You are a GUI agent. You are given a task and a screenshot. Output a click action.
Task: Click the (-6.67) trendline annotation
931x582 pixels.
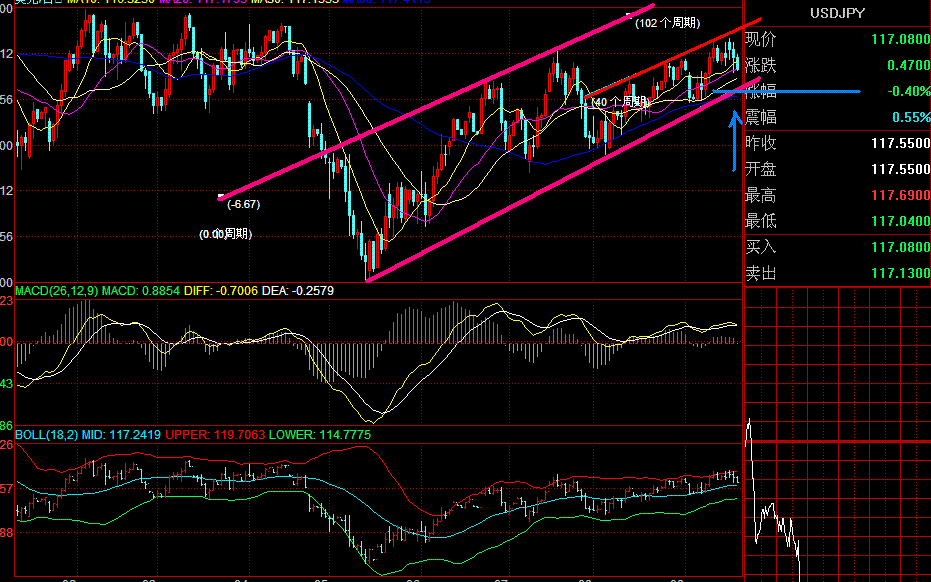pyautogui.click(x=243, y=204)
